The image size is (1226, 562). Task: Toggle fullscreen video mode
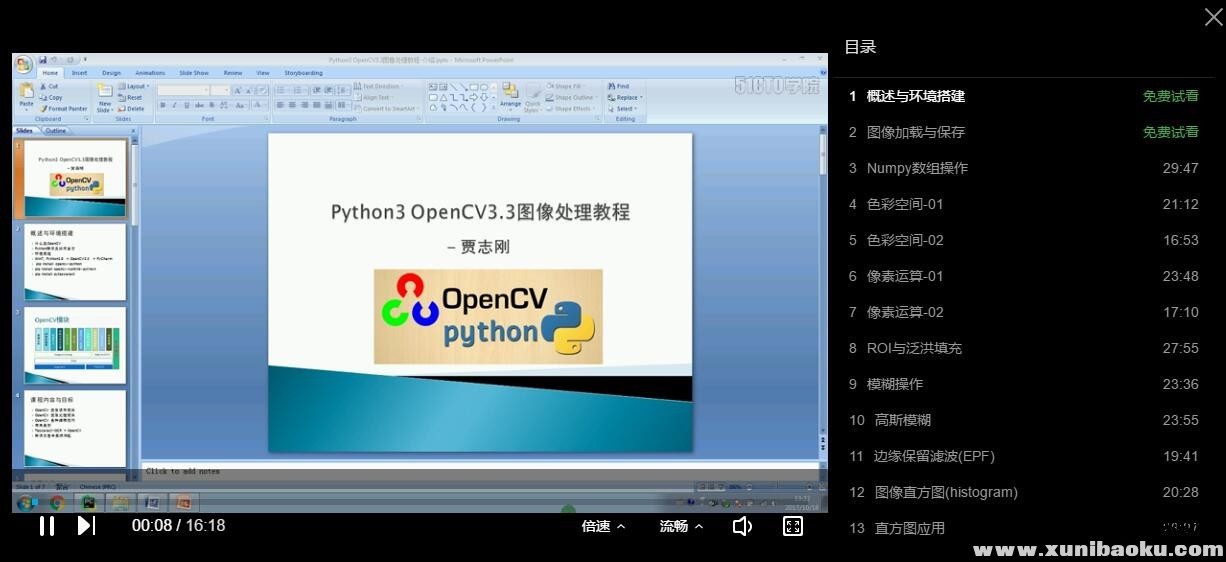coord(792,526)
